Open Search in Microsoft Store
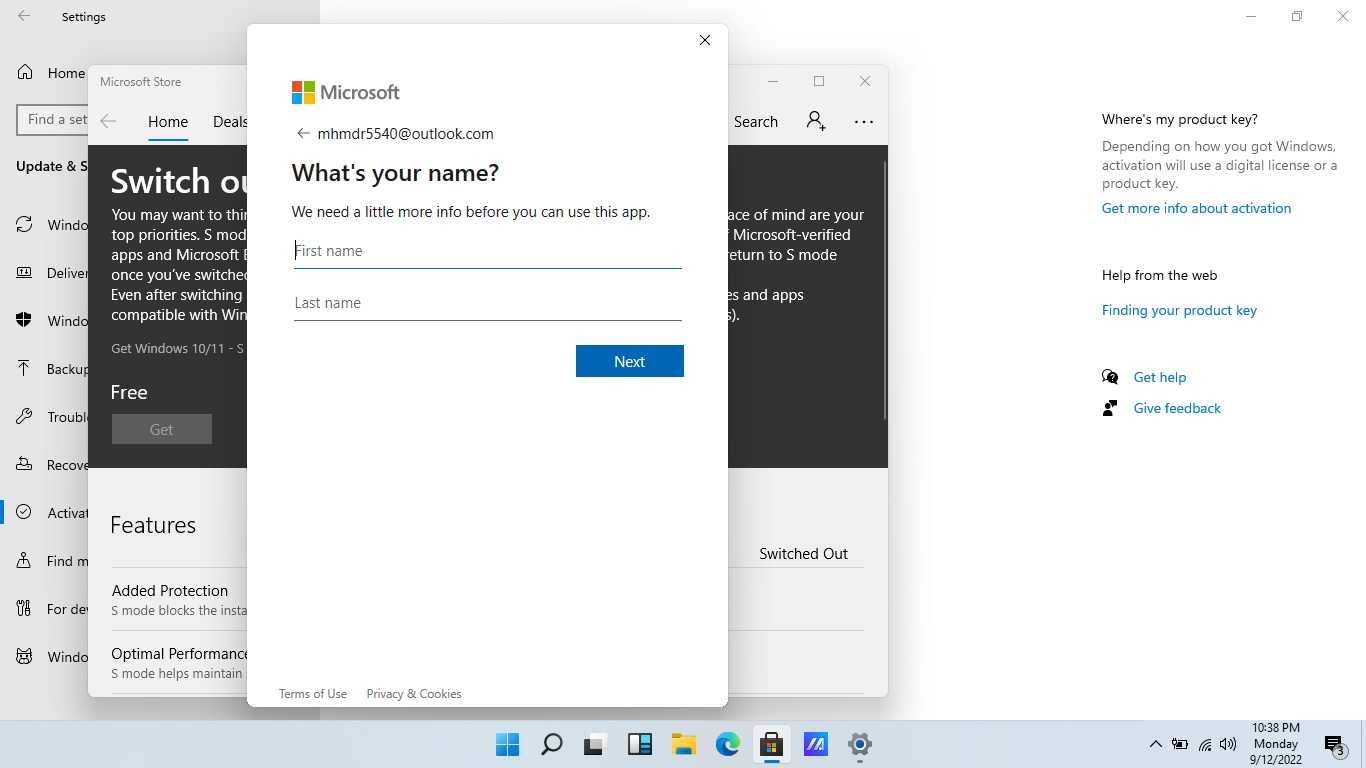Screen dimensions: 1366x768 755,122
